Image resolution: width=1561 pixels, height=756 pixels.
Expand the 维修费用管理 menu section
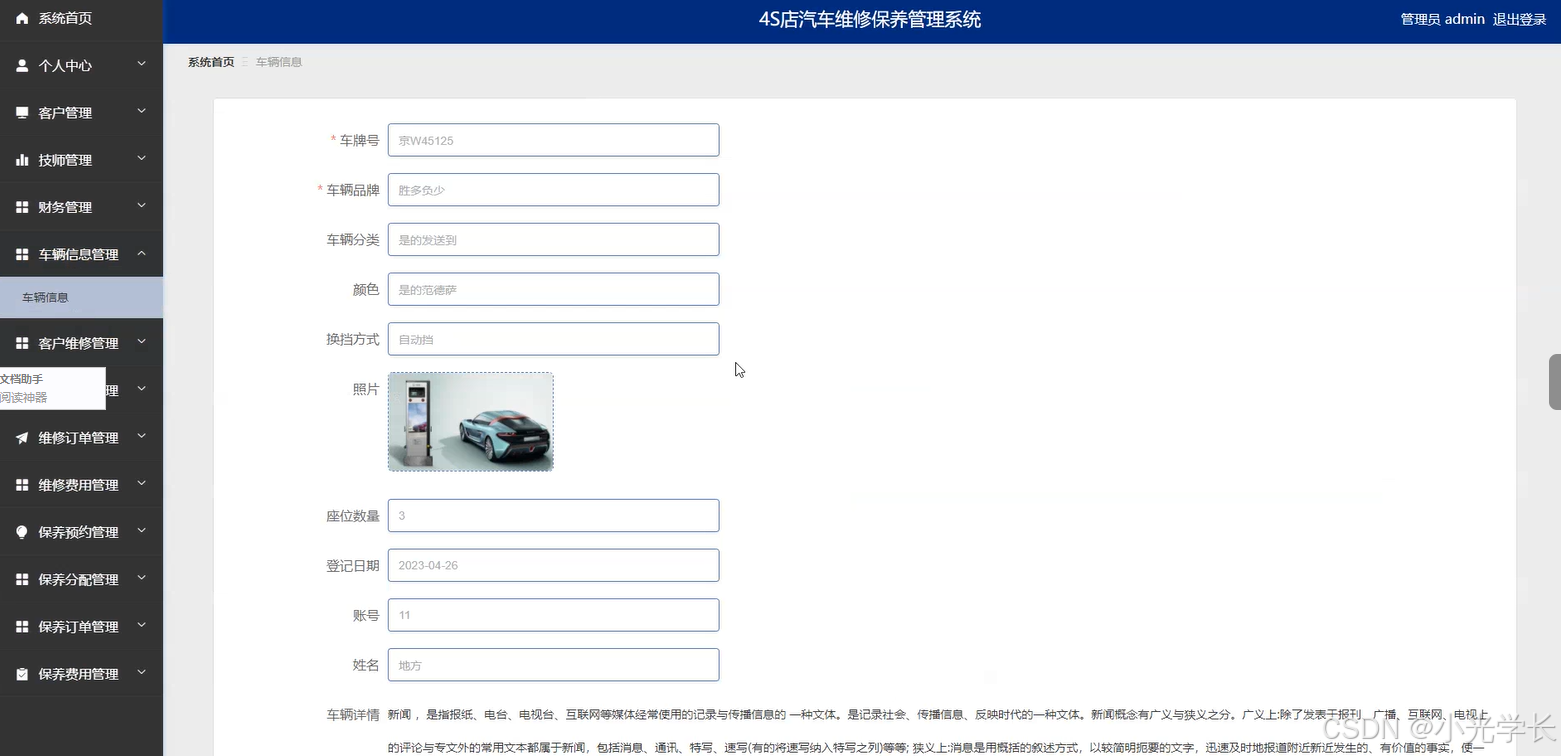(x=80, y=484)
